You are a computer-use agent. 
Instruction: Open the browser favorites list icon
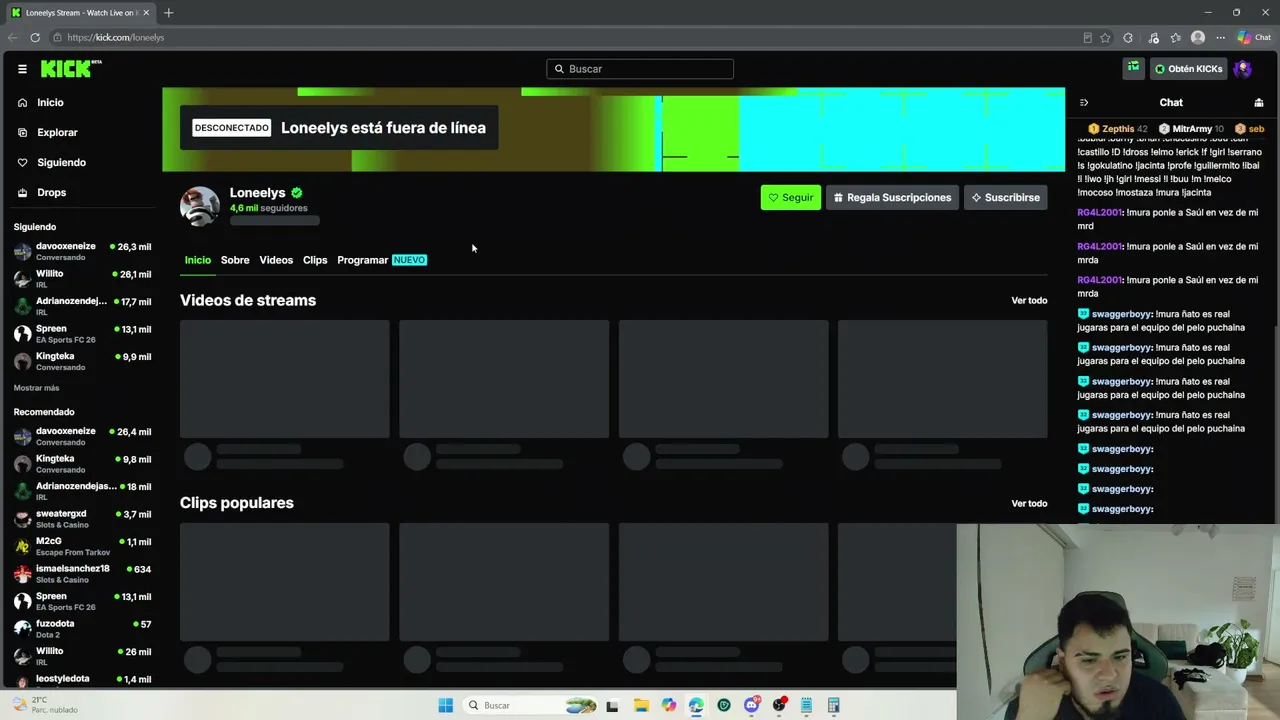point(1175,37)
